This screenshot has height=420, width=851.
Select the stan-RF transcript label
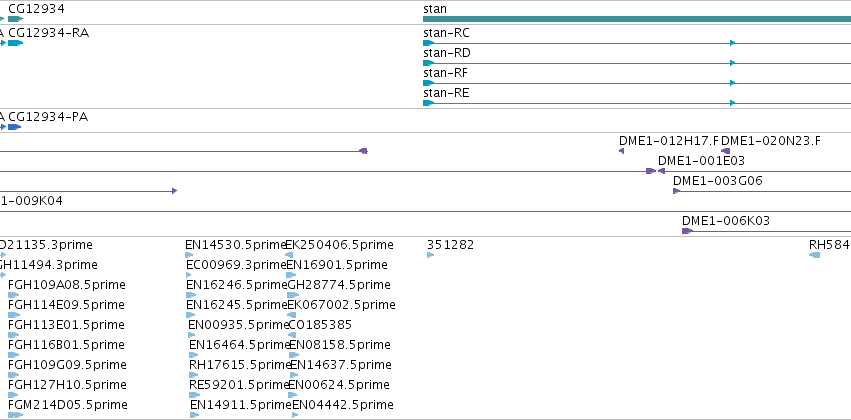445,73
